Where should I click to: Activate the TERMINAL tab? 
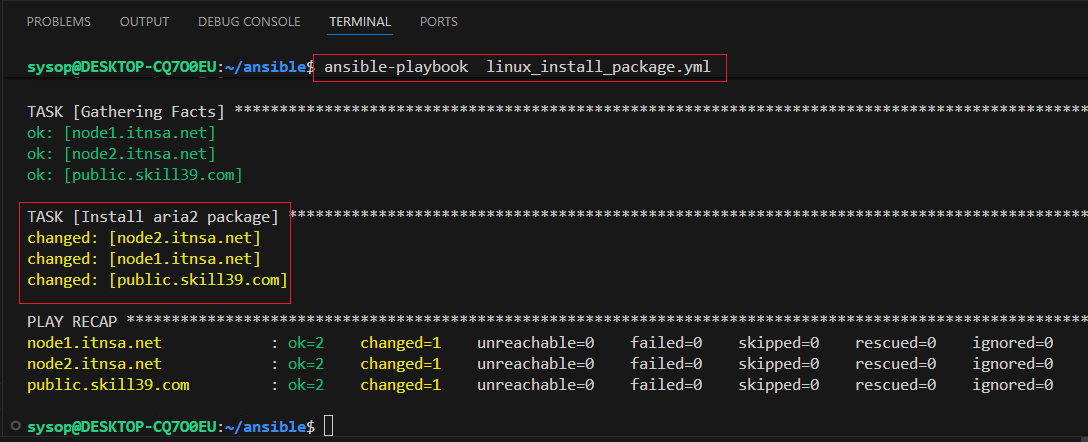pyautogui.click(x=360, y=21)
